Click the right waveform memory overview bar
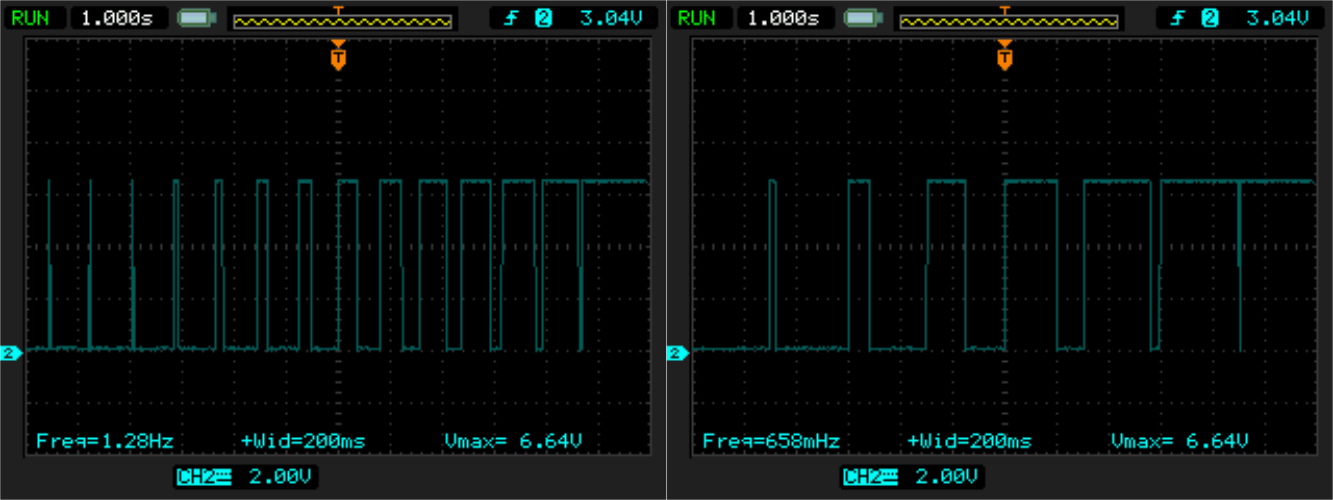The width and height of the screenshot is (1333, 500). click(x=1008, y=20)
